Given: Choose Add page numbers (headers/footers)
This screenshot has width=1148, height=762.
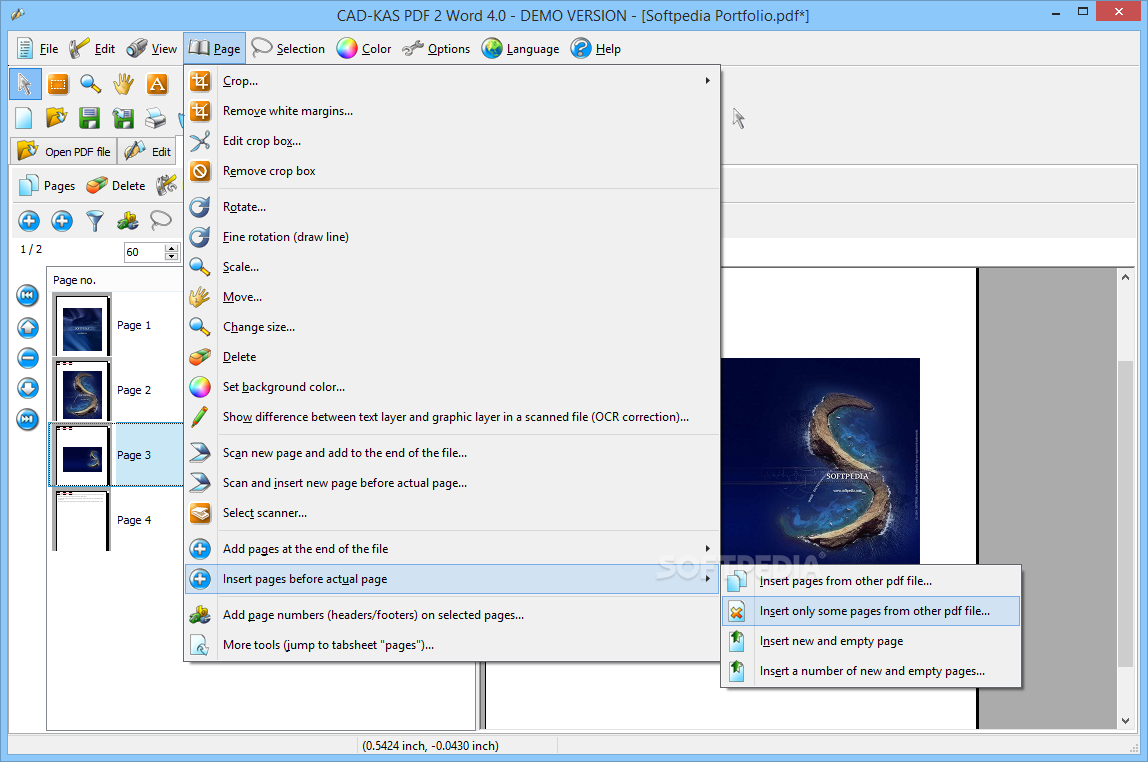Looking at the screenshot, I should (452, 615).
